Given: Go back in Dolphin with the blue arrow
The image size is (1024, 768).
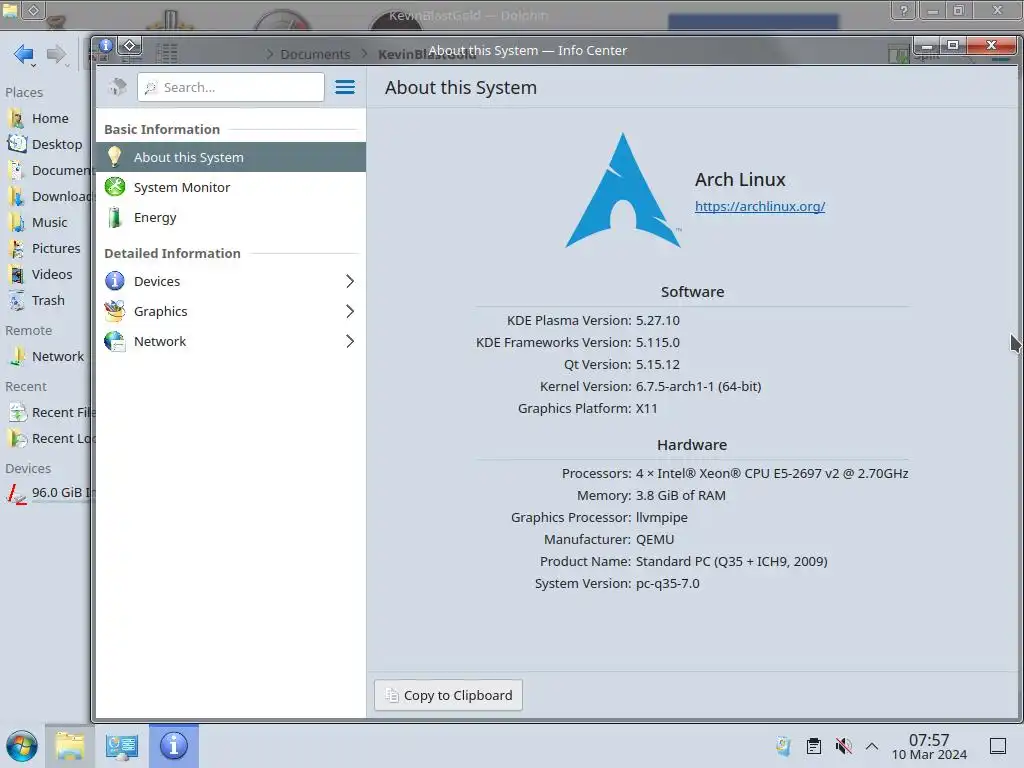Looking at the screenshot, I should (x=24, y=54).
